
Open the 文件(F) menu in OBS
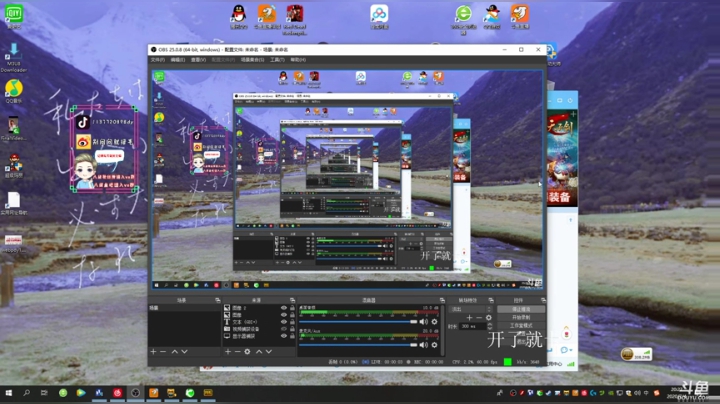(x=158, y=60)
